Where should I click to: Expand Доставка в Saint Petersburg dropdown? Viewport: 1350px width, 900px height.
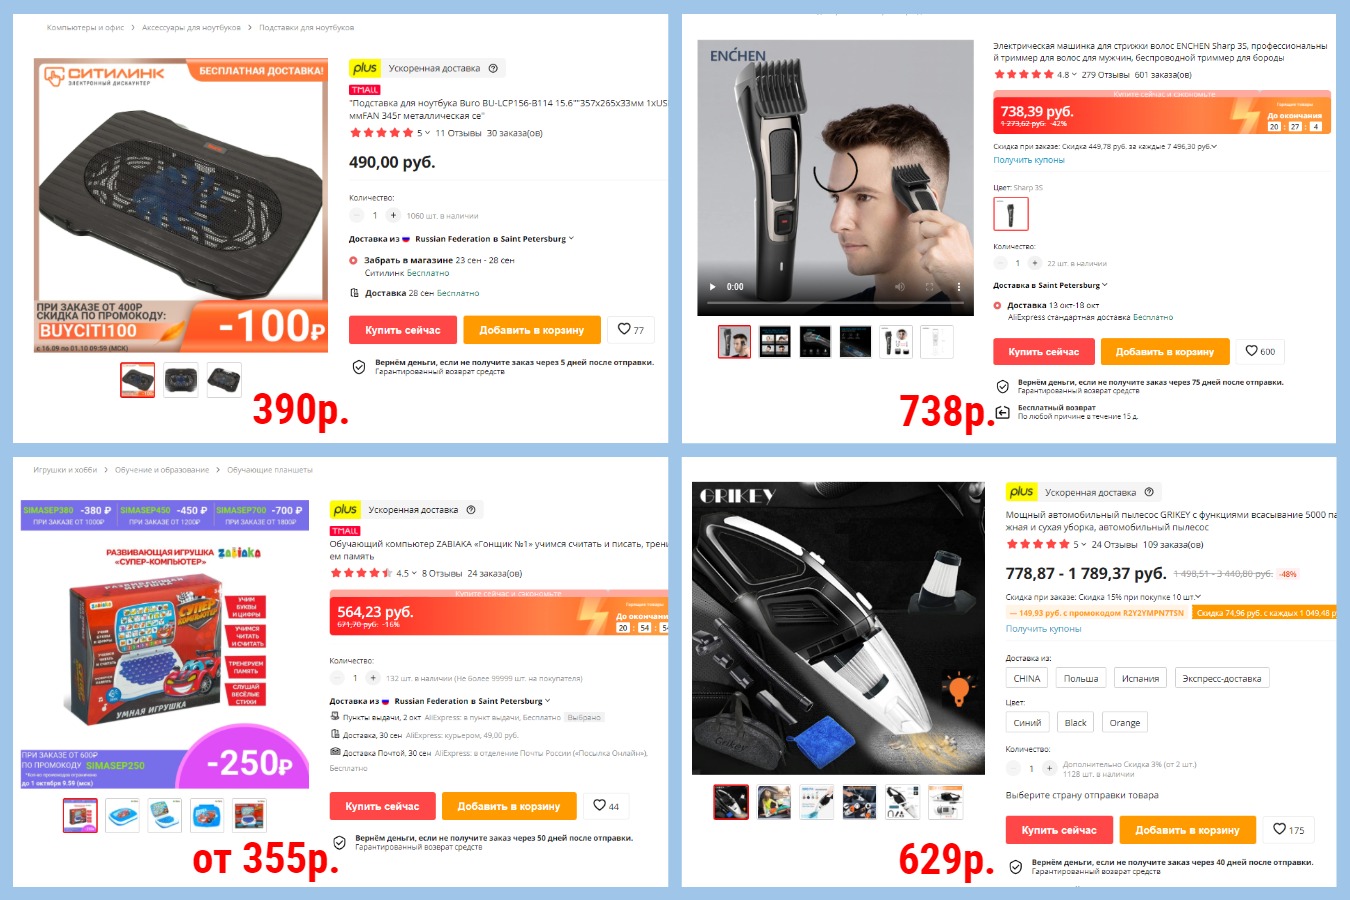(x=1050, y=285)
